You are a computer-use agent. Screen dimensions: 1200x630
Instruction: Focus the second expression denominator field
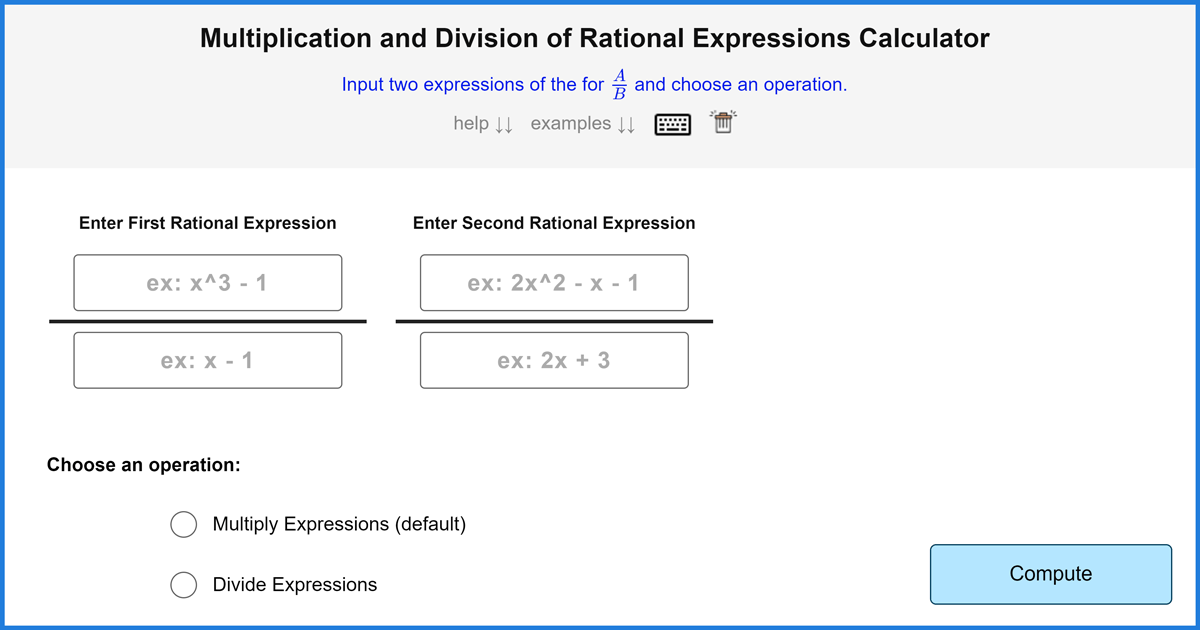(554, 360)
